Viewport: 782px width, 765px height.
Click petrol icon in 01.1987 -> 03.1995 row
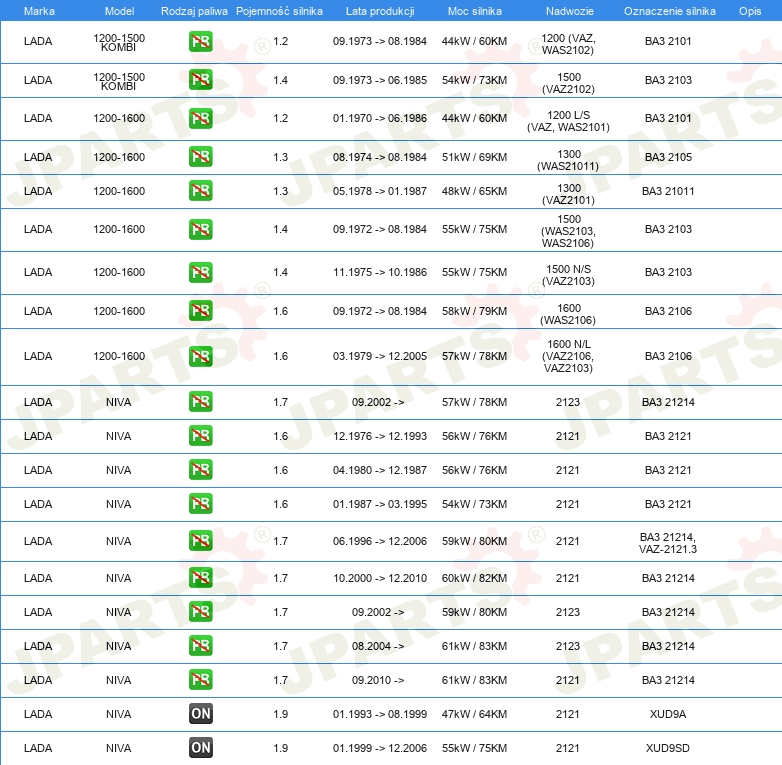click(200, 503)
